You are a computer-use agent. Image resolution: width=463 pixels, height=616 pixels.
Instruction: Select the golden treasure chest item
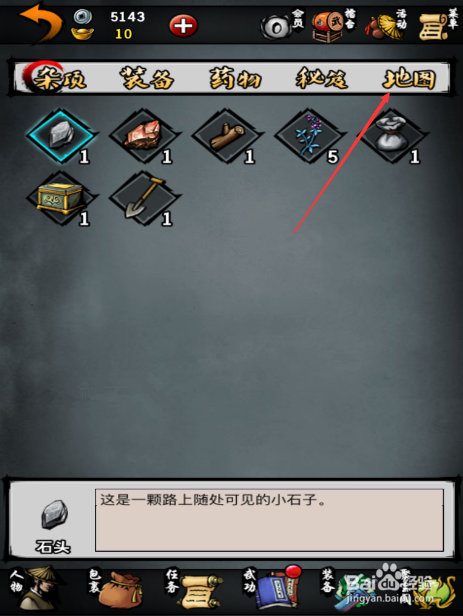coord(62,198)
